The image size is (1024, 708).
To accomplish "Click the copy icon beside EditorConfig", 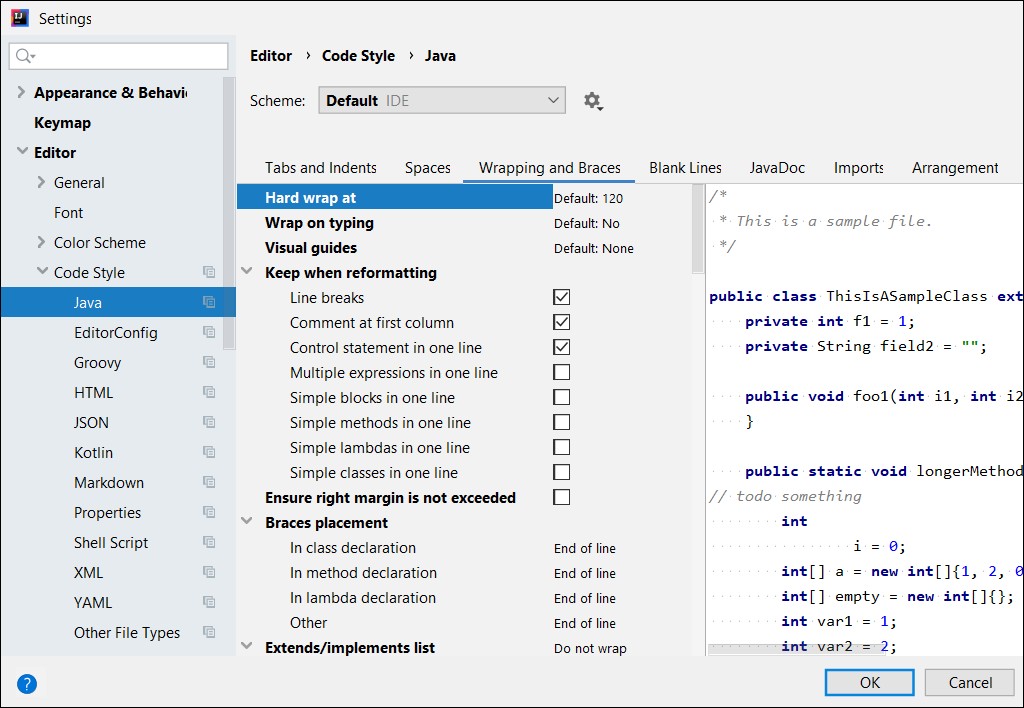I will coord(209,332).
